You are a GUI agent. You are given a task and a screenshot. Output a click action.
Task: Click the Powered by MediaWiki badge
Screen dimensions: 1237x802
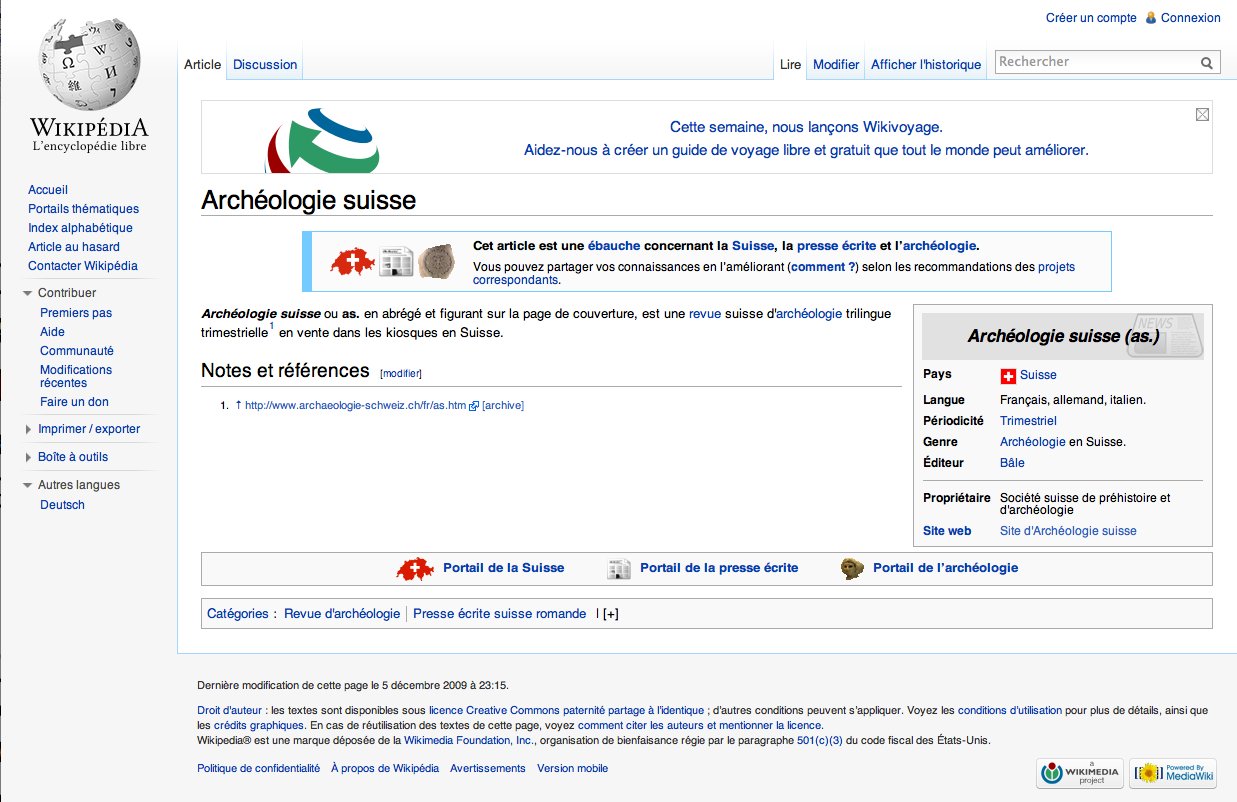(x=1172, y=773)
